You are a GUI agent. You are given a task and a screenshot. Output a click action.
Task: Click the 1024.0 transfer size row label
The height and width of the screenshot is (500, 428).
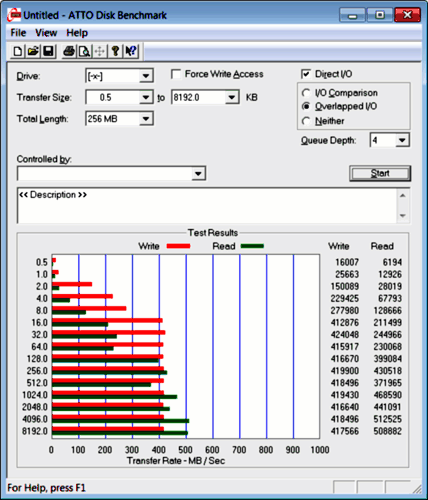[x=35, y=395]
